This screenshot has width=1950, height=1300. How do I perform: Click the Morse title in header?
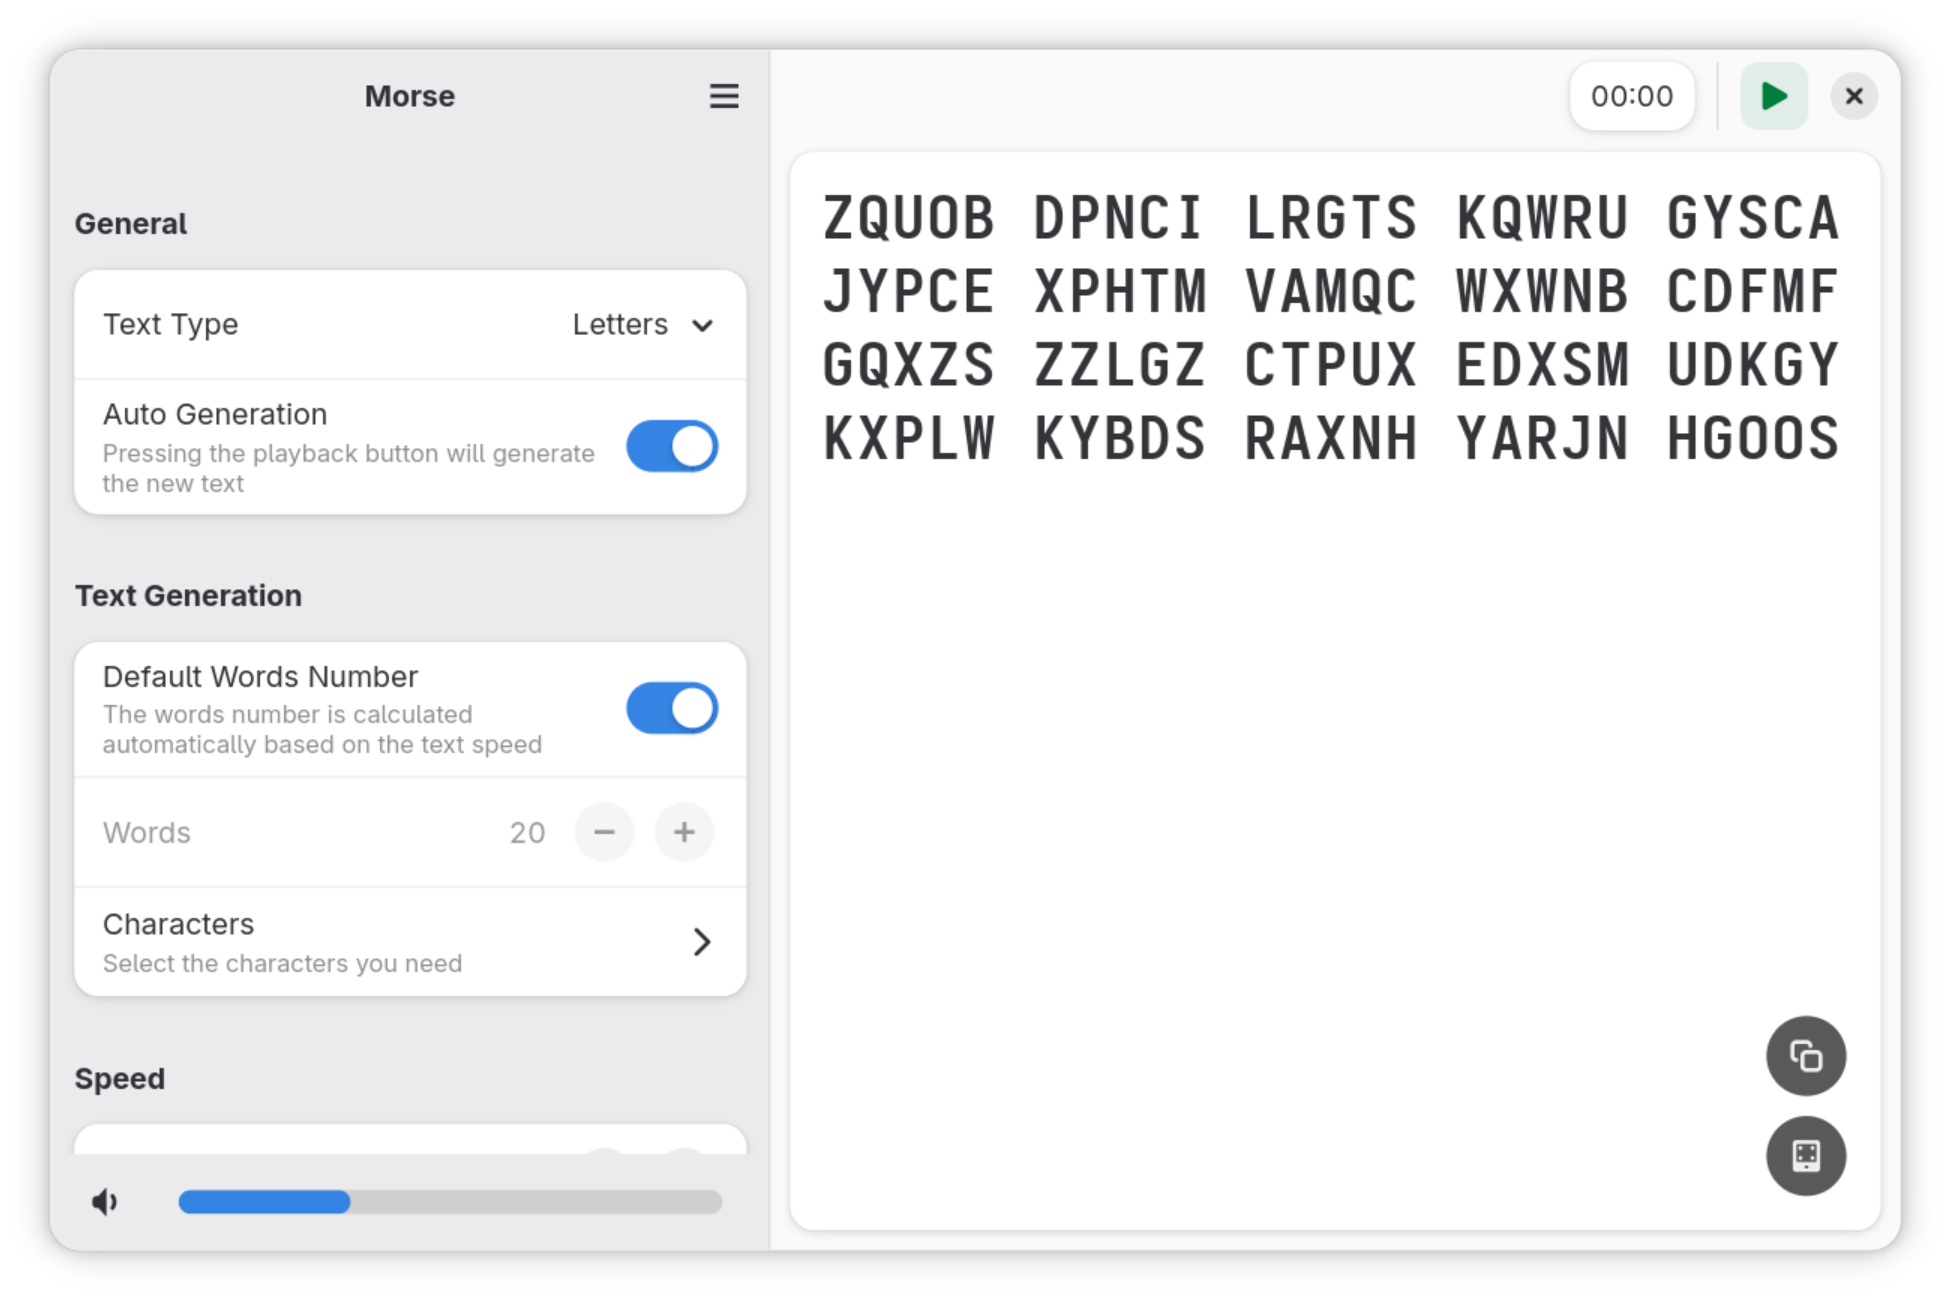pyautogui.click(x=409, y=96)
